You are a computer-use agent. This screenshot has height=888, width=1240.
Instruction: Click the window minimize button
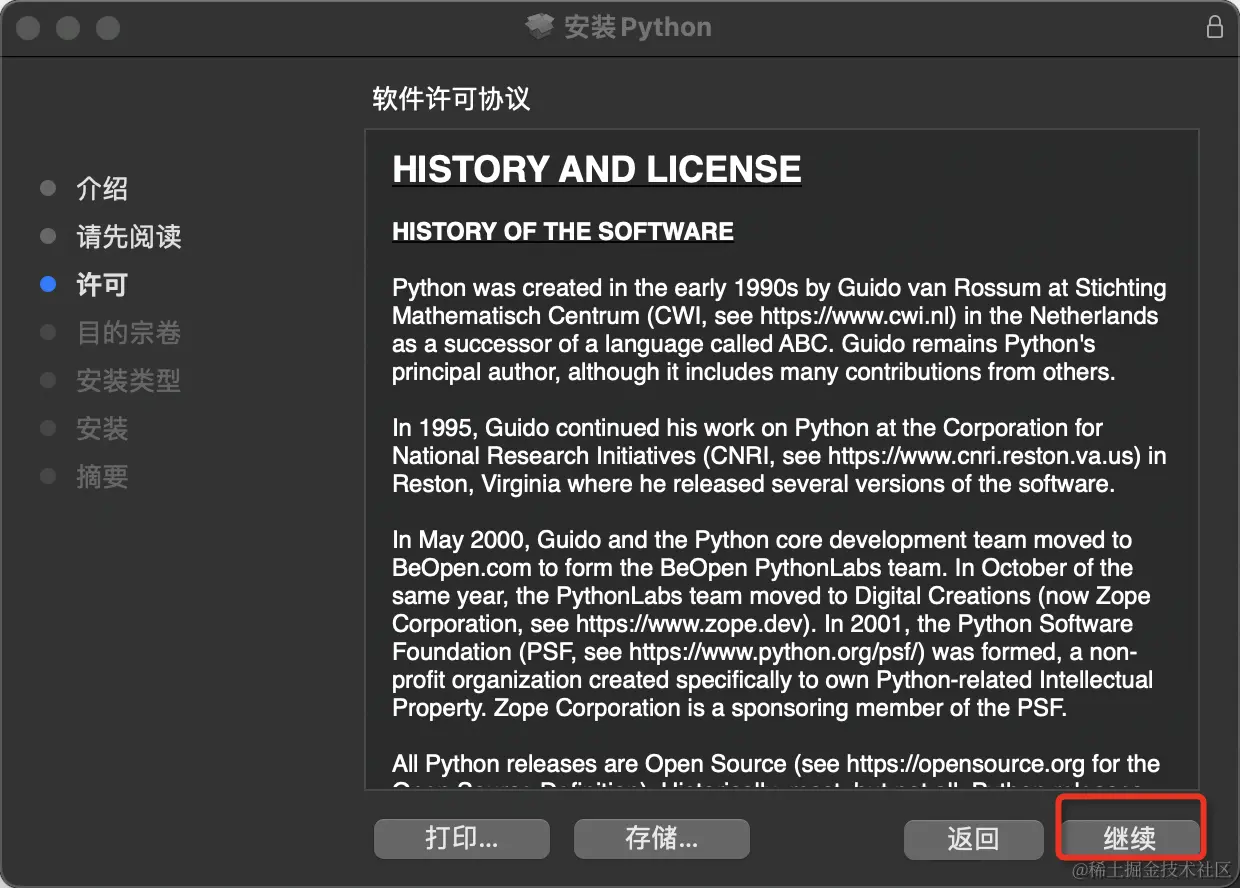pyautogui.click(x=68, y=27)
